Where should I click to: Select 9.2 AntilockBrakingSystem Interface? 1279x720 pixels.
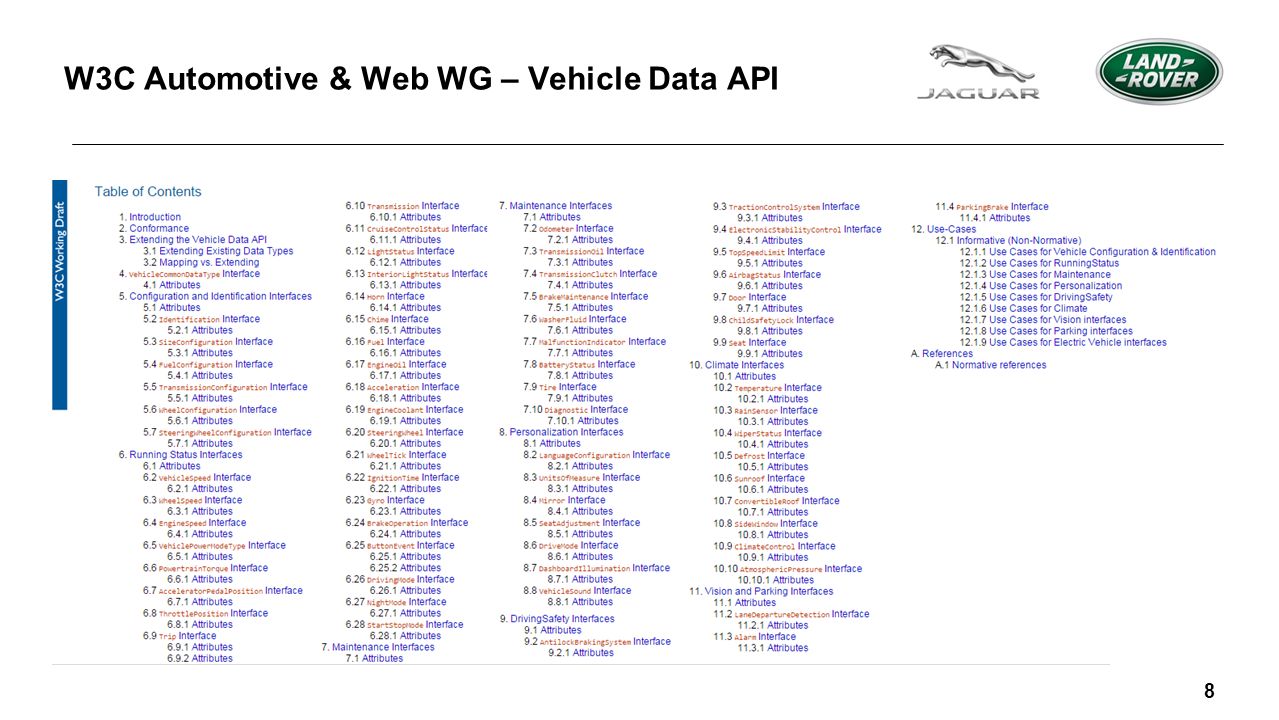click(597, 642)
